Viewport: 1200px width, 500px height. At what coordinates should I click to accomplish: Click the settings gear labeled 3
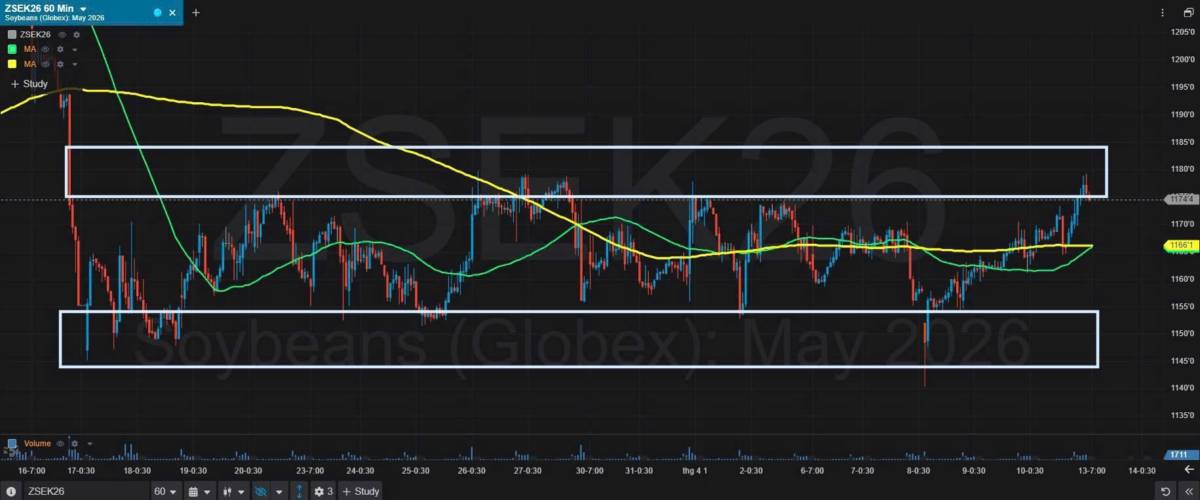tap(322, 491)
